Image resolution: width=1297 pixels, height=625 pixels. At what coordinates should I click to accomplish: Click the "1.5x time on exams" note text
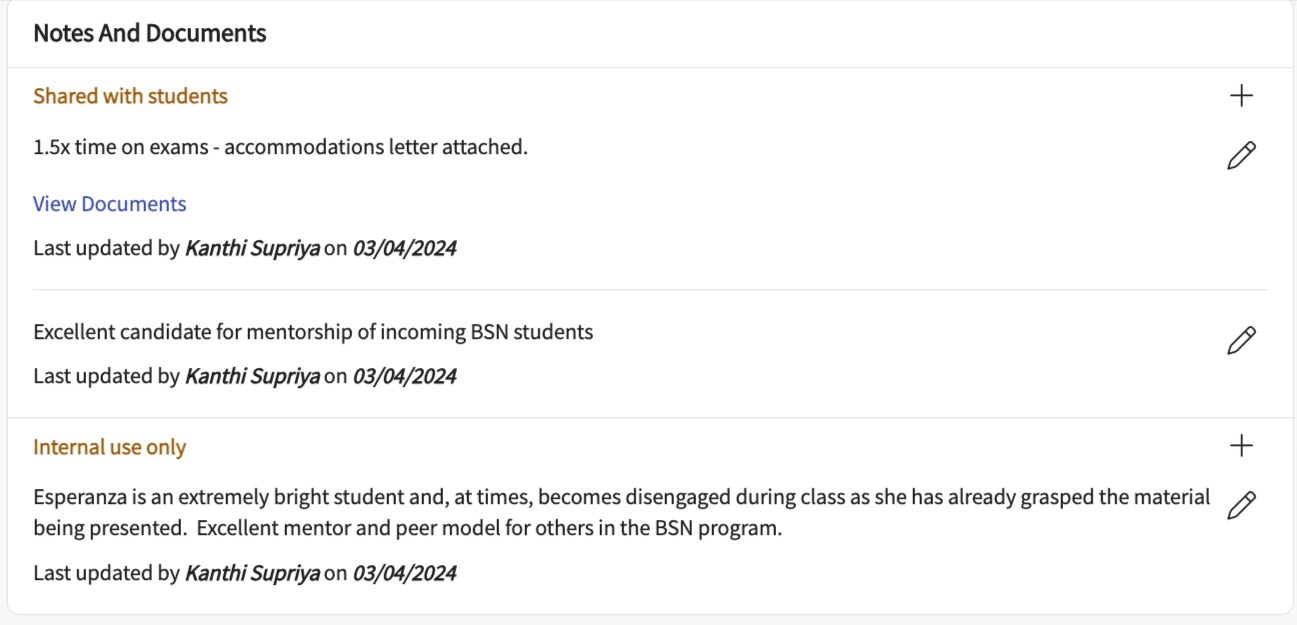[280, 147]
